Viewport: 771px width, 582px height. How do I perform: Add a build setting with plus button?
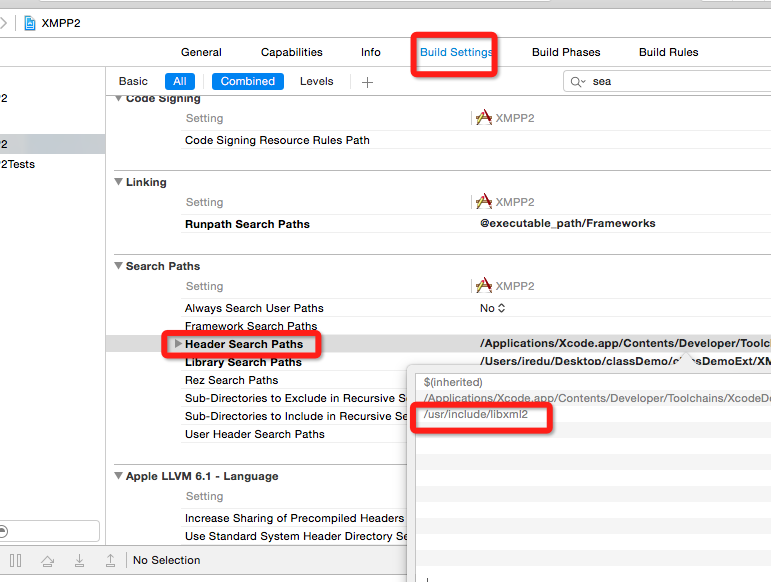[367, 82]
